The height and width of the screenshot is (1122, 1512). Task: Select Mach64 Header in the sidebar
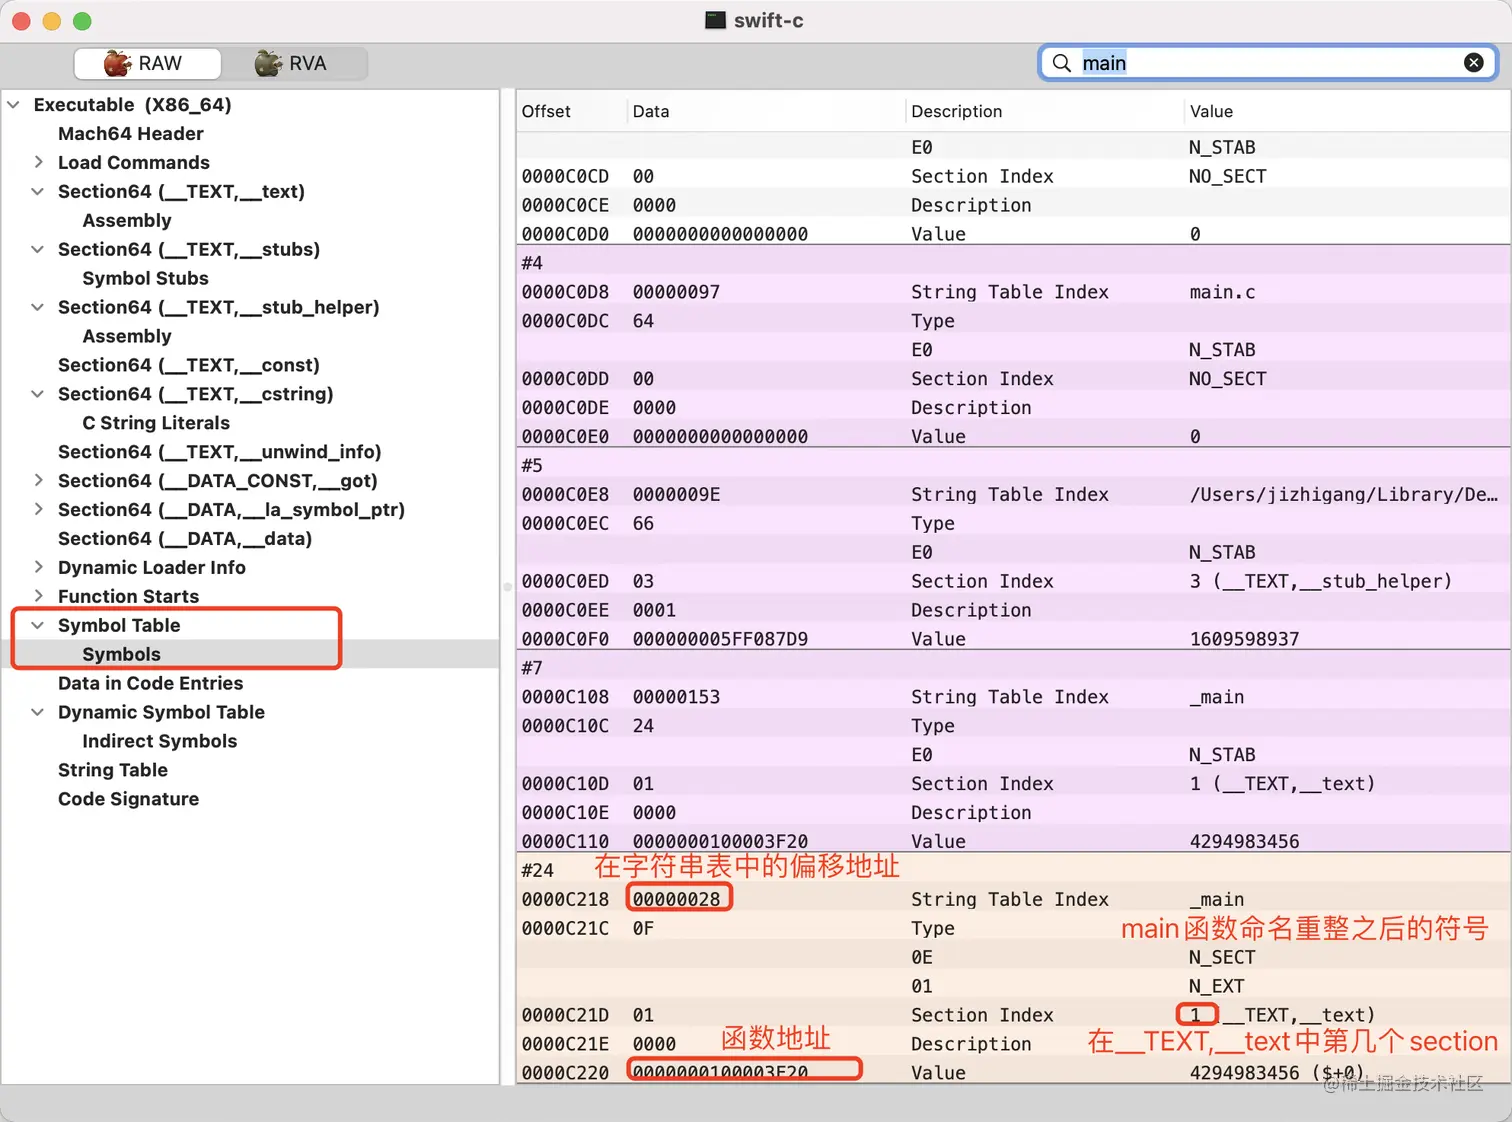(130, 134)
